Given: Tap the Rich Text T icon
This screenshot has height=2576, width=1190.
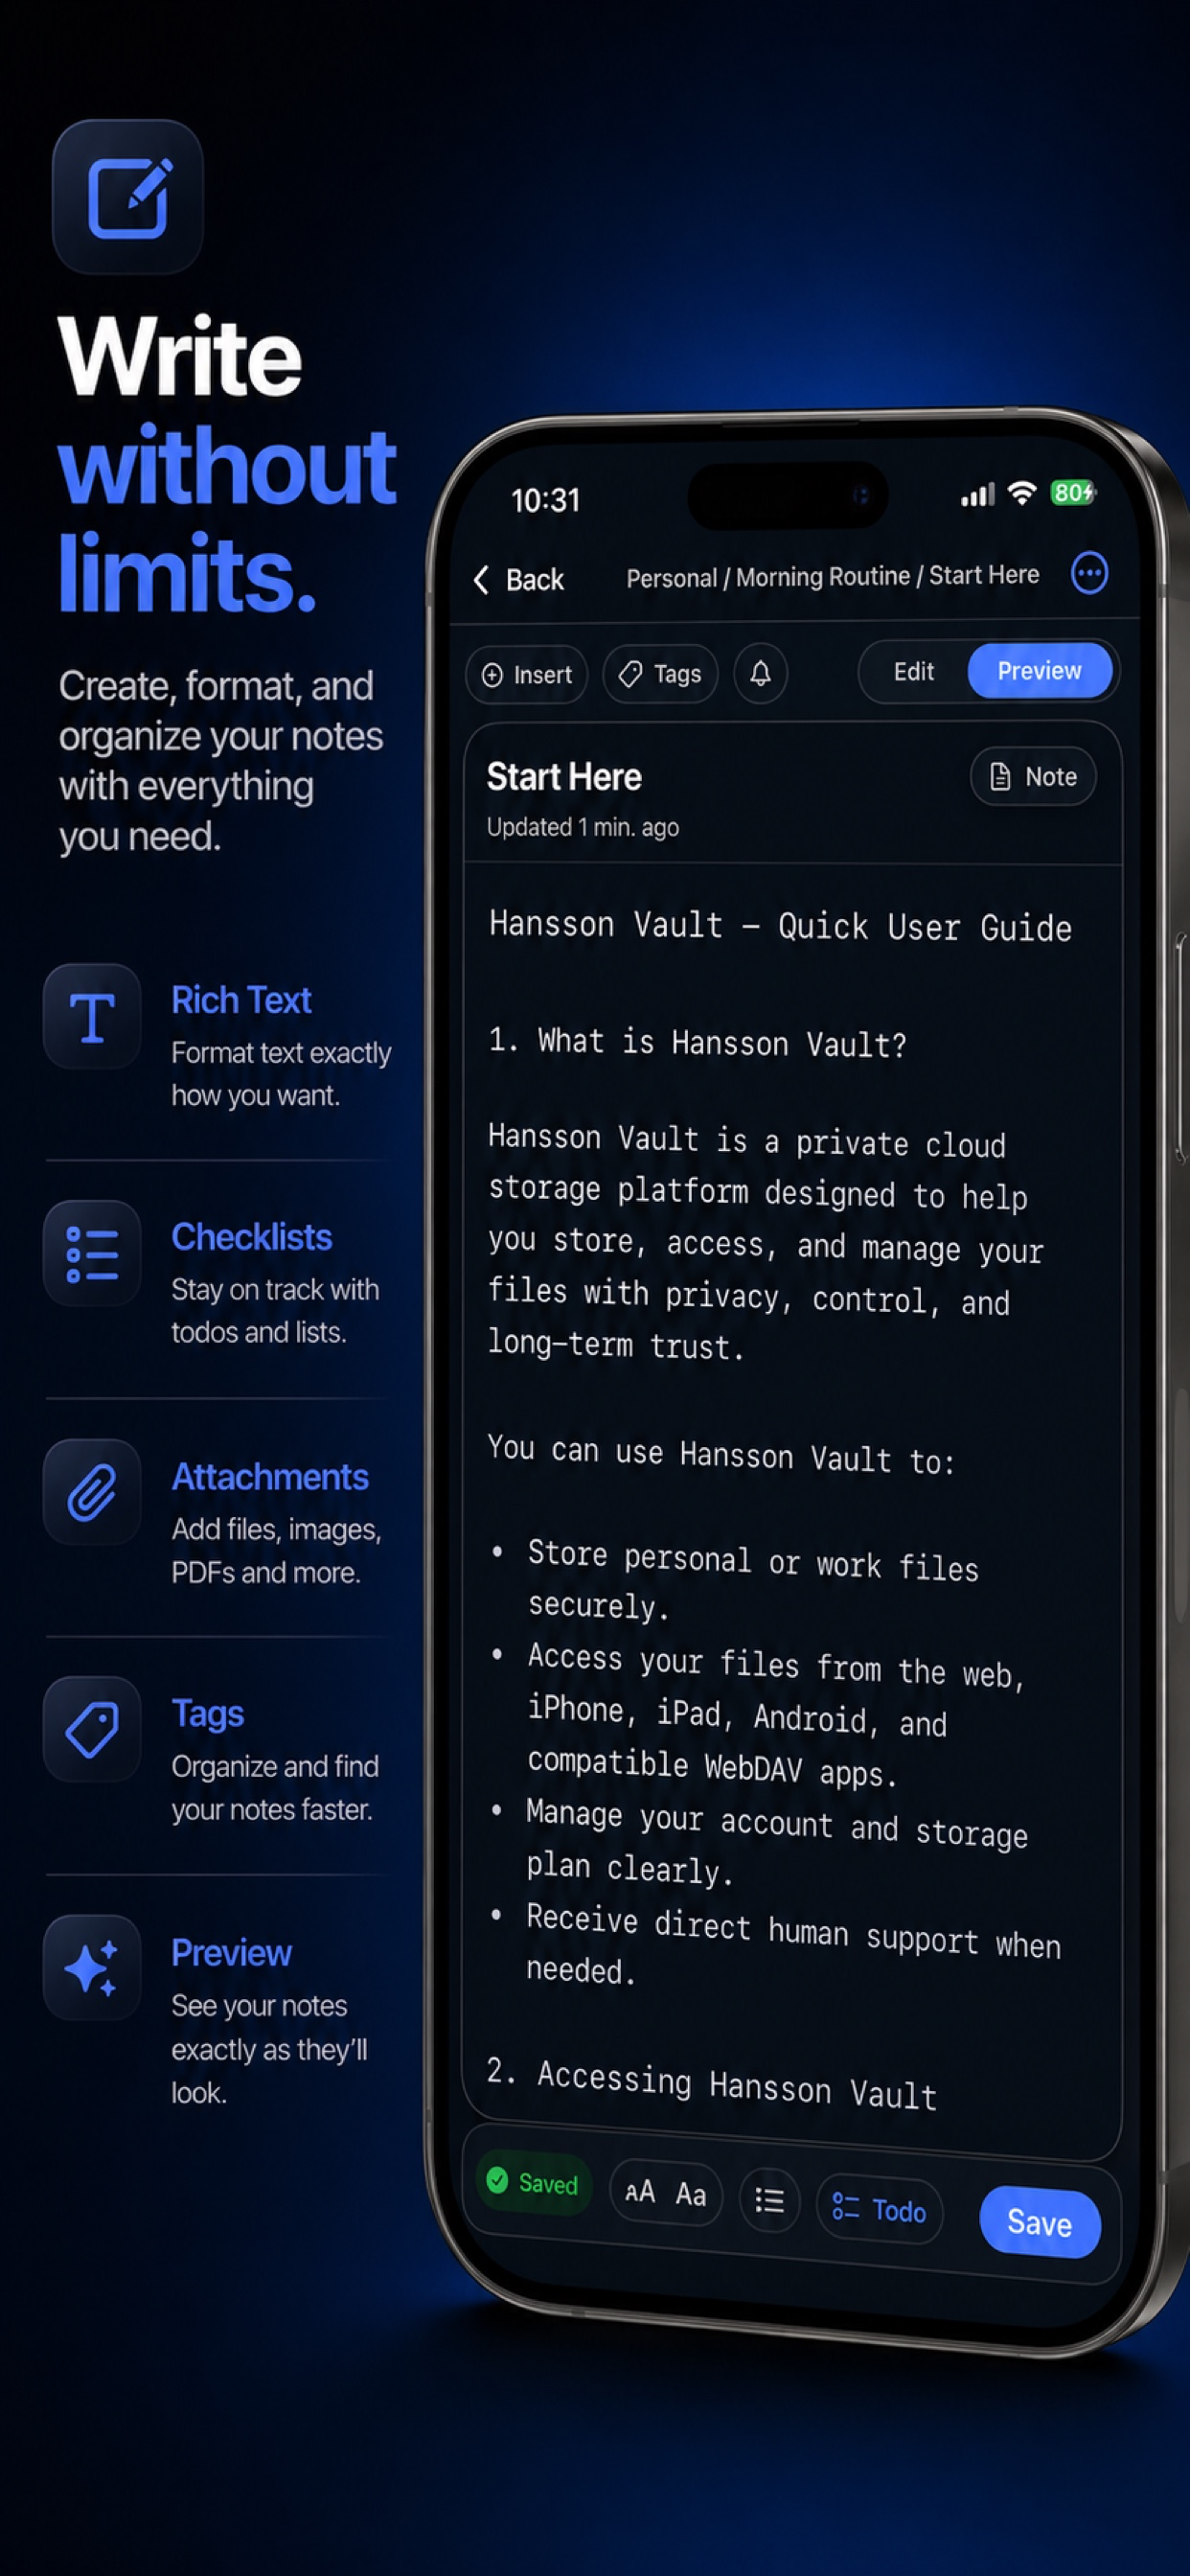Looking at the screenshot, I should pyautogui.click(x=92, y=1017).
